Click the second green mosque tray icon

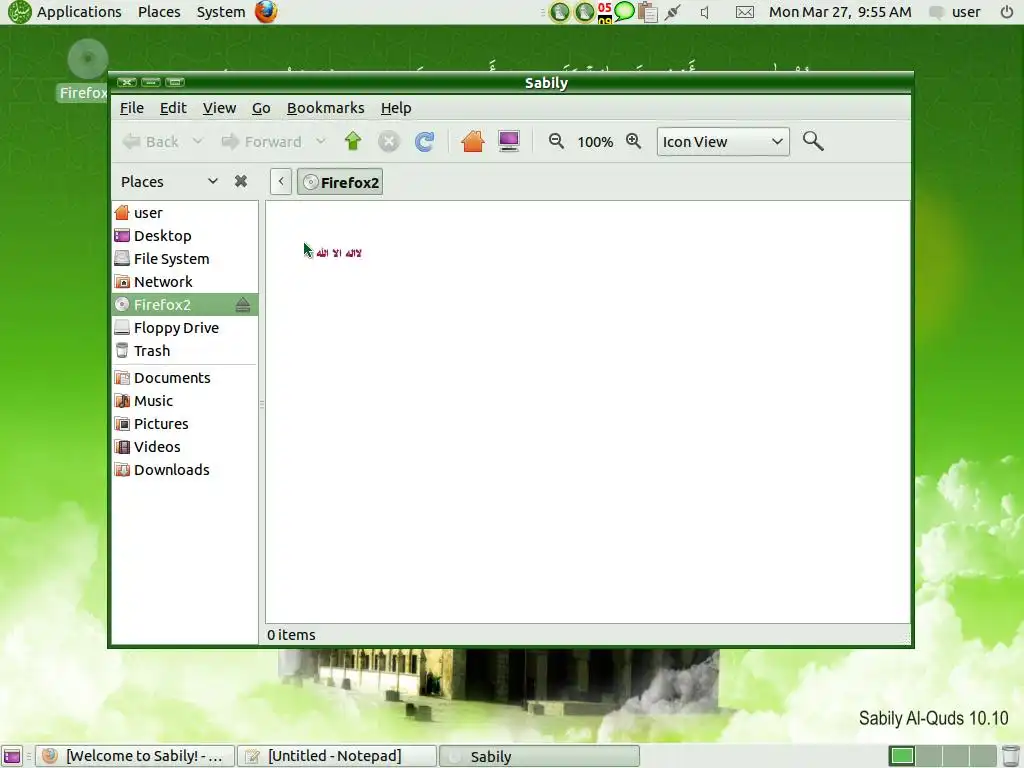(584, 12)
